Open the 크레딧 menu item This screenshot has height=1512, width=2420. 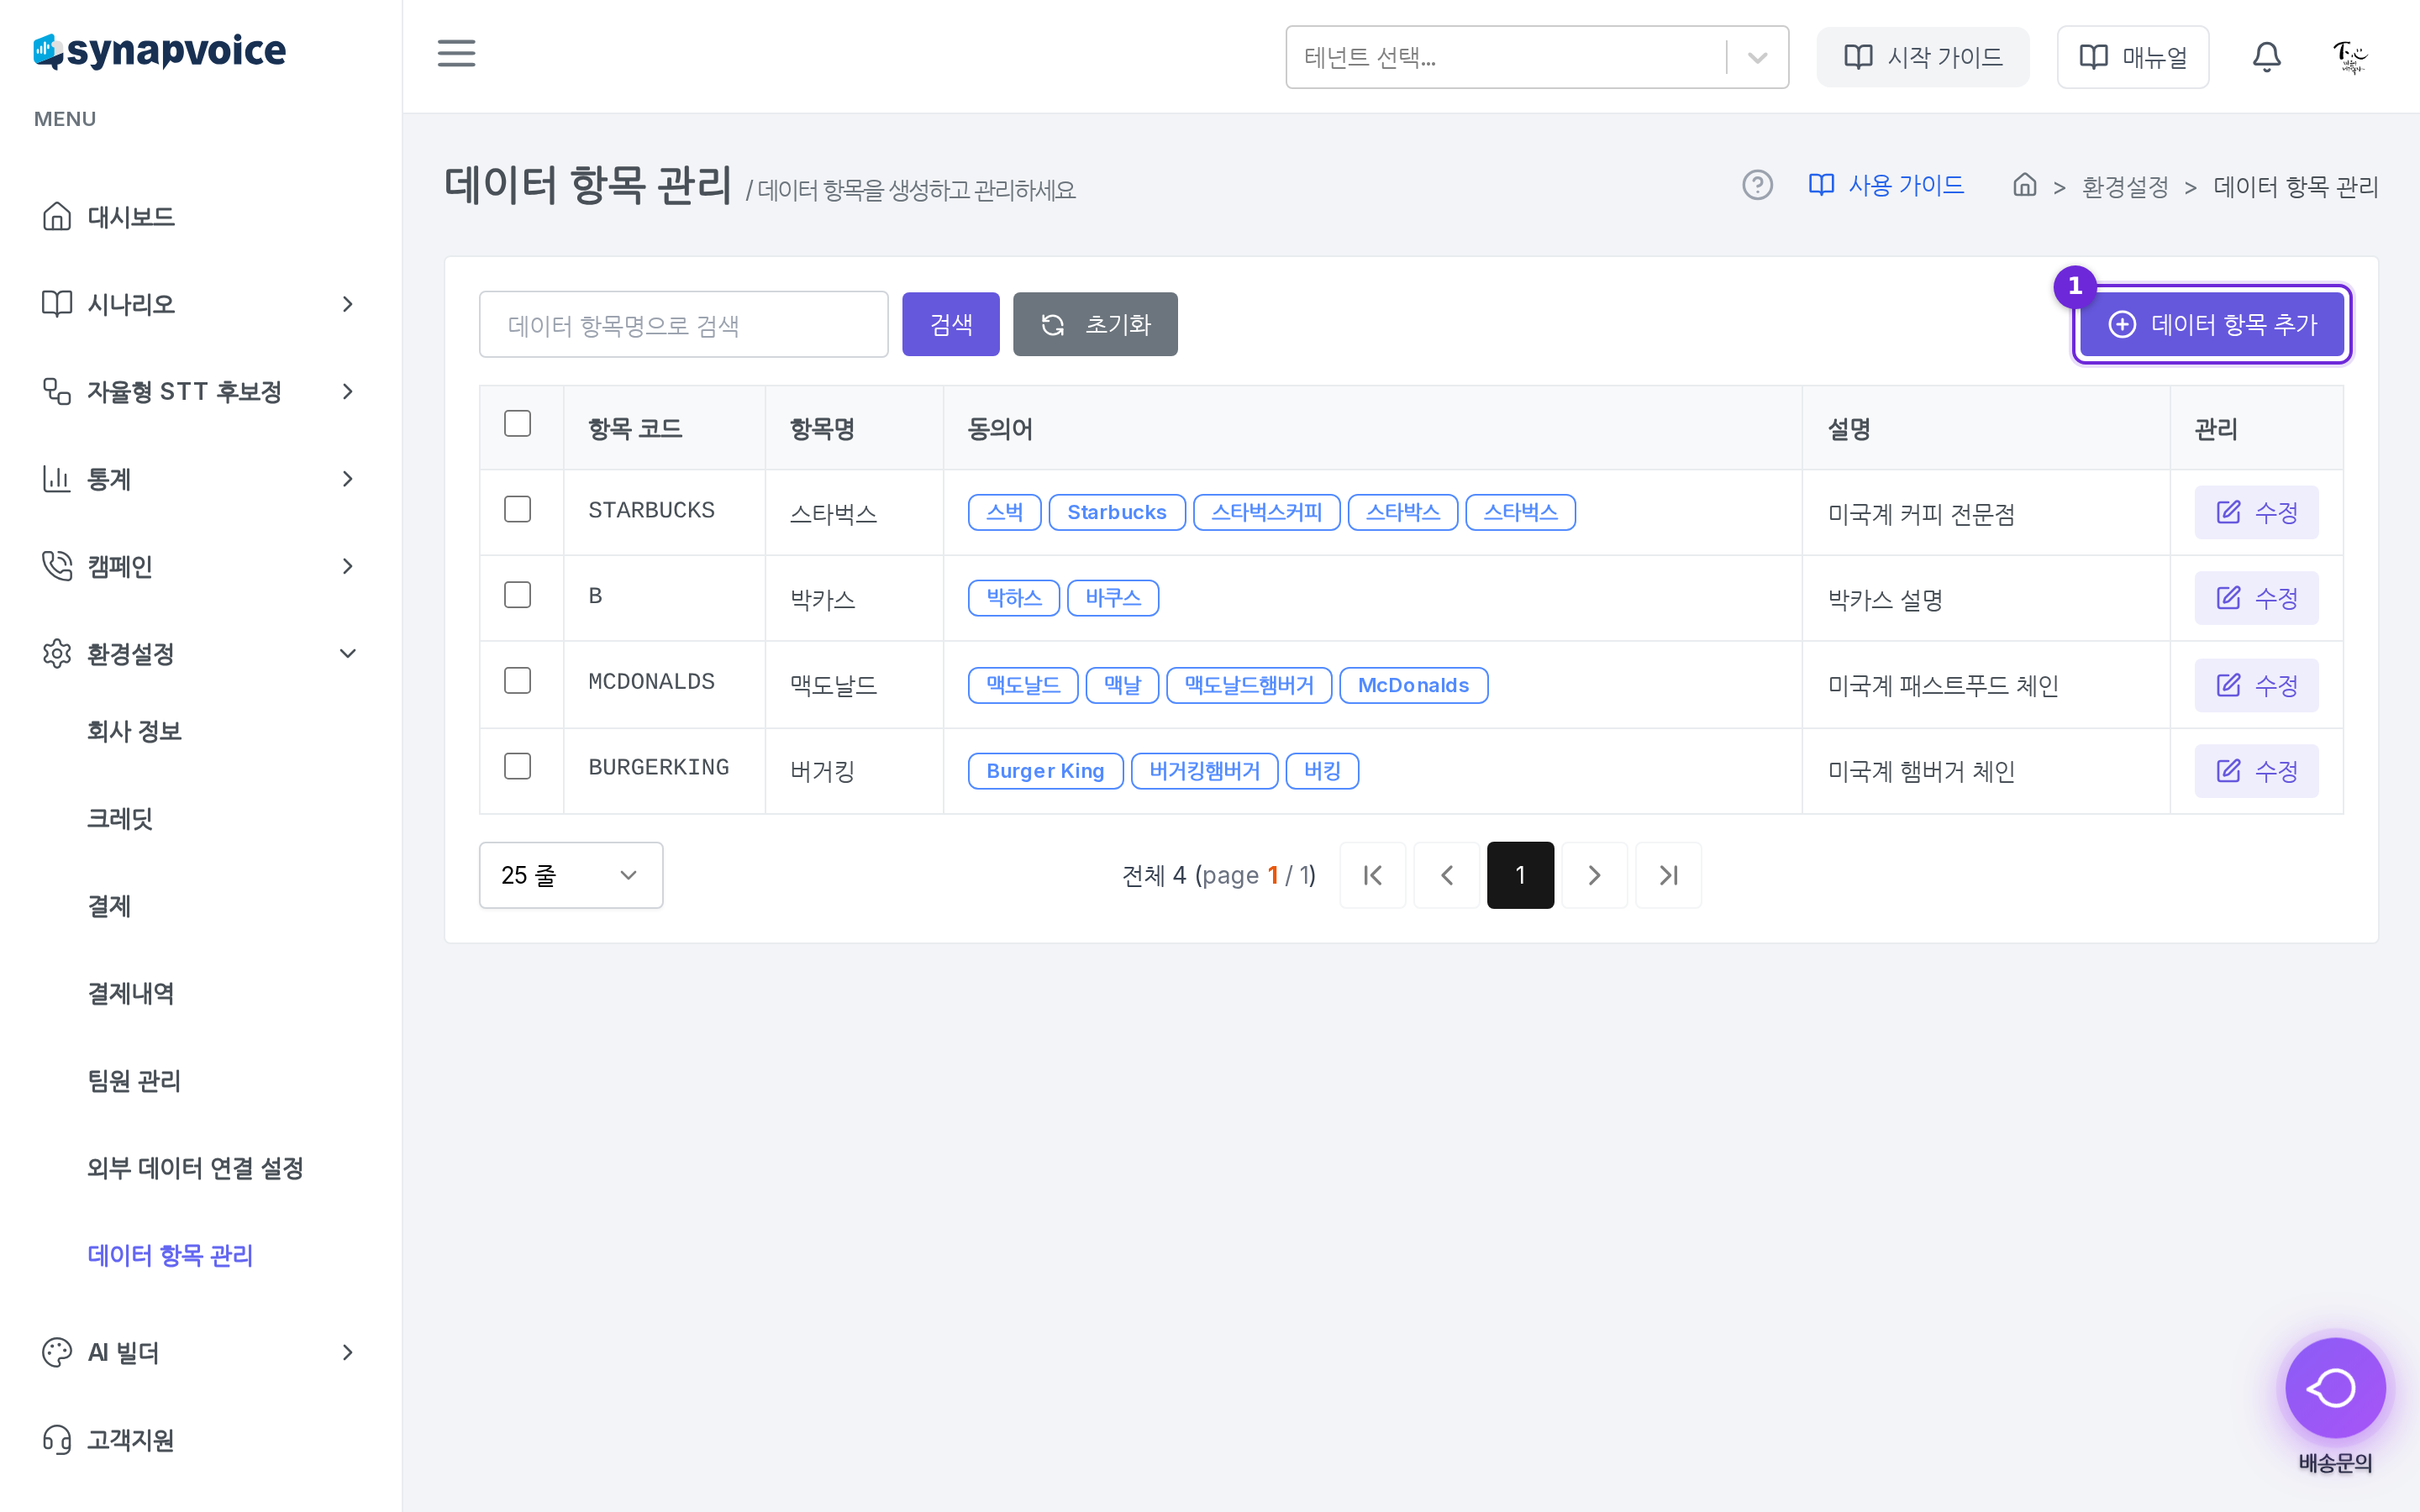pos(120,818)
